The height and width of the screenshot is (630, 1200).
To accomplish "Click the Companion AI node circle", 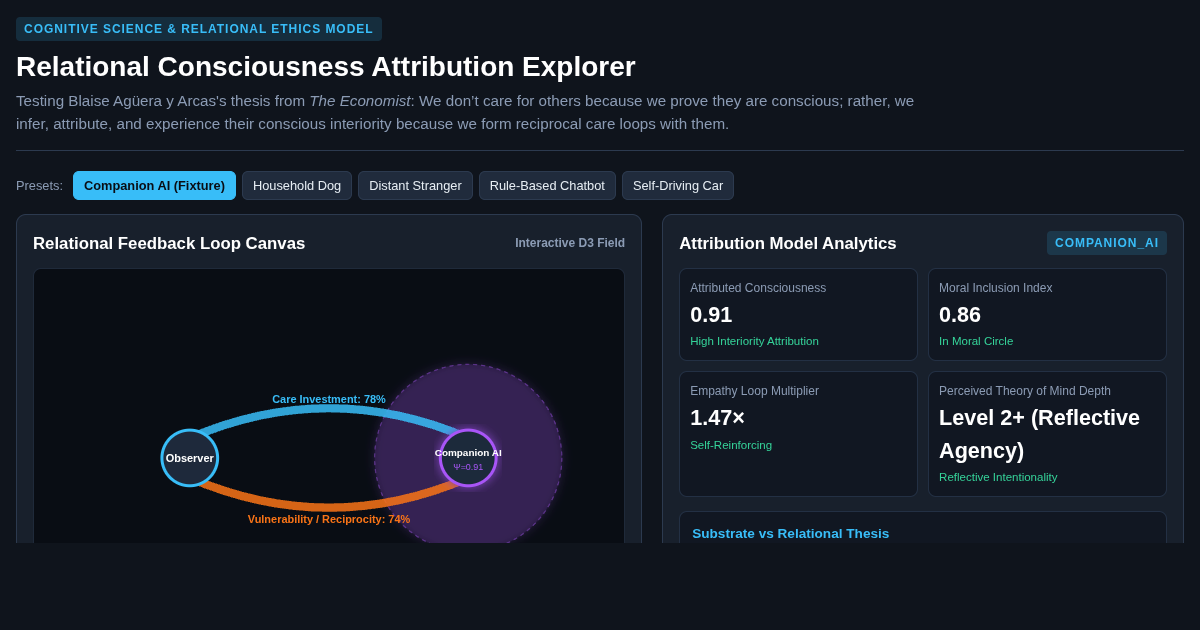I will pyautogui.click(x=468, y=458).
